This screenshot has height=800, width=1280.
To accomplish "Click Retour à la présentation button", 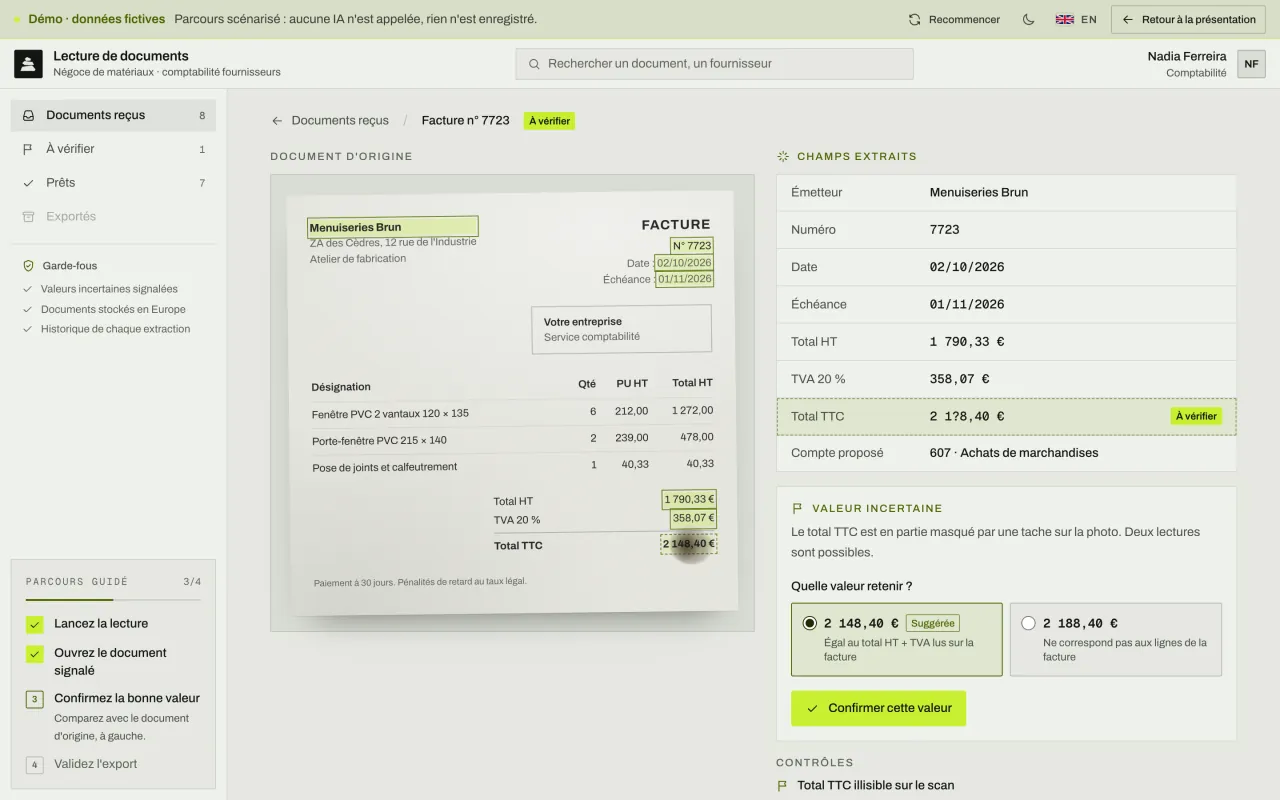I will 1189,19.
